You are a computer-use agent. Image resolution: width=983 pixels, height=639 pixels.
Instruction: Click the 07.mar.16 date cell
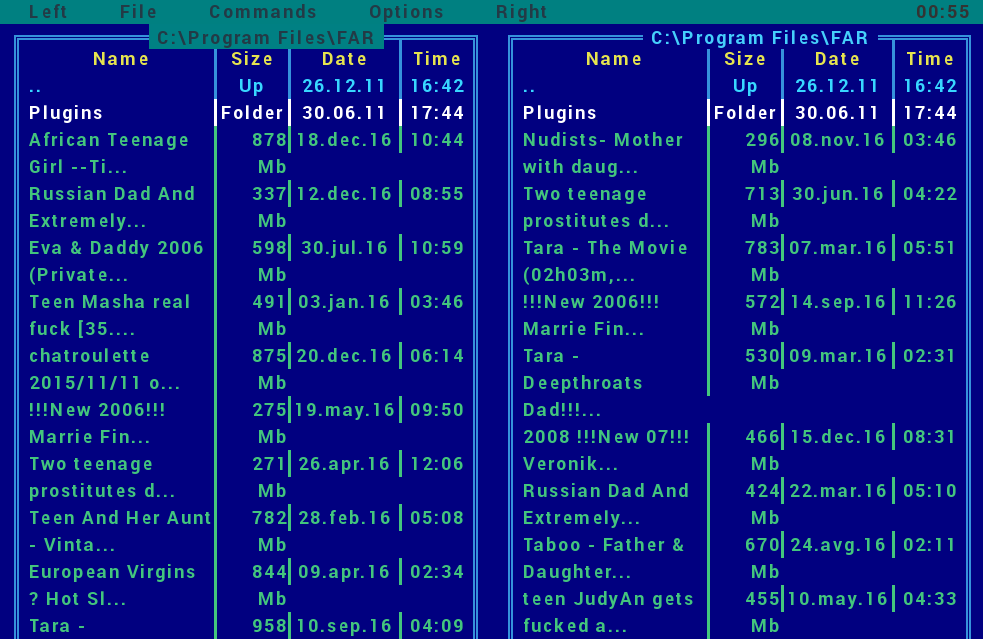coord(837,248)
